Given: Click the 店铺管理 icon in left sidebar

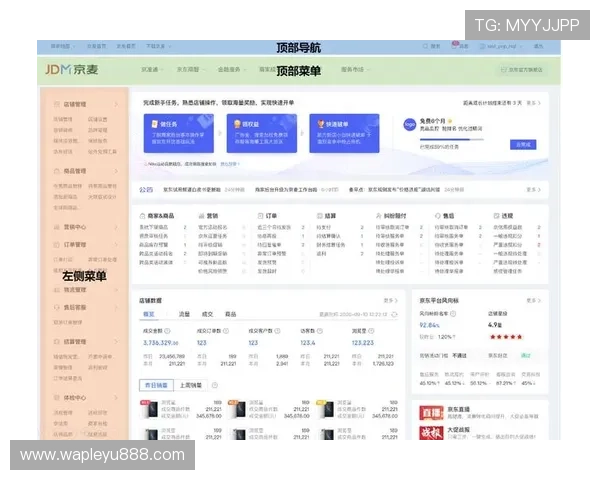Looking at the screenshot, I should 57,104.
